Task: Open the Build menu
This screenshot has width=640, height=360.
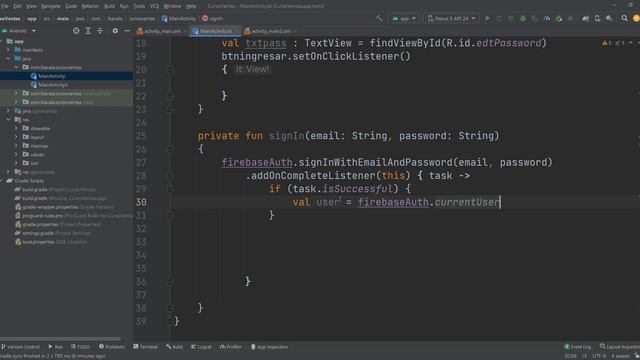Action: click(x=109, y=6)
